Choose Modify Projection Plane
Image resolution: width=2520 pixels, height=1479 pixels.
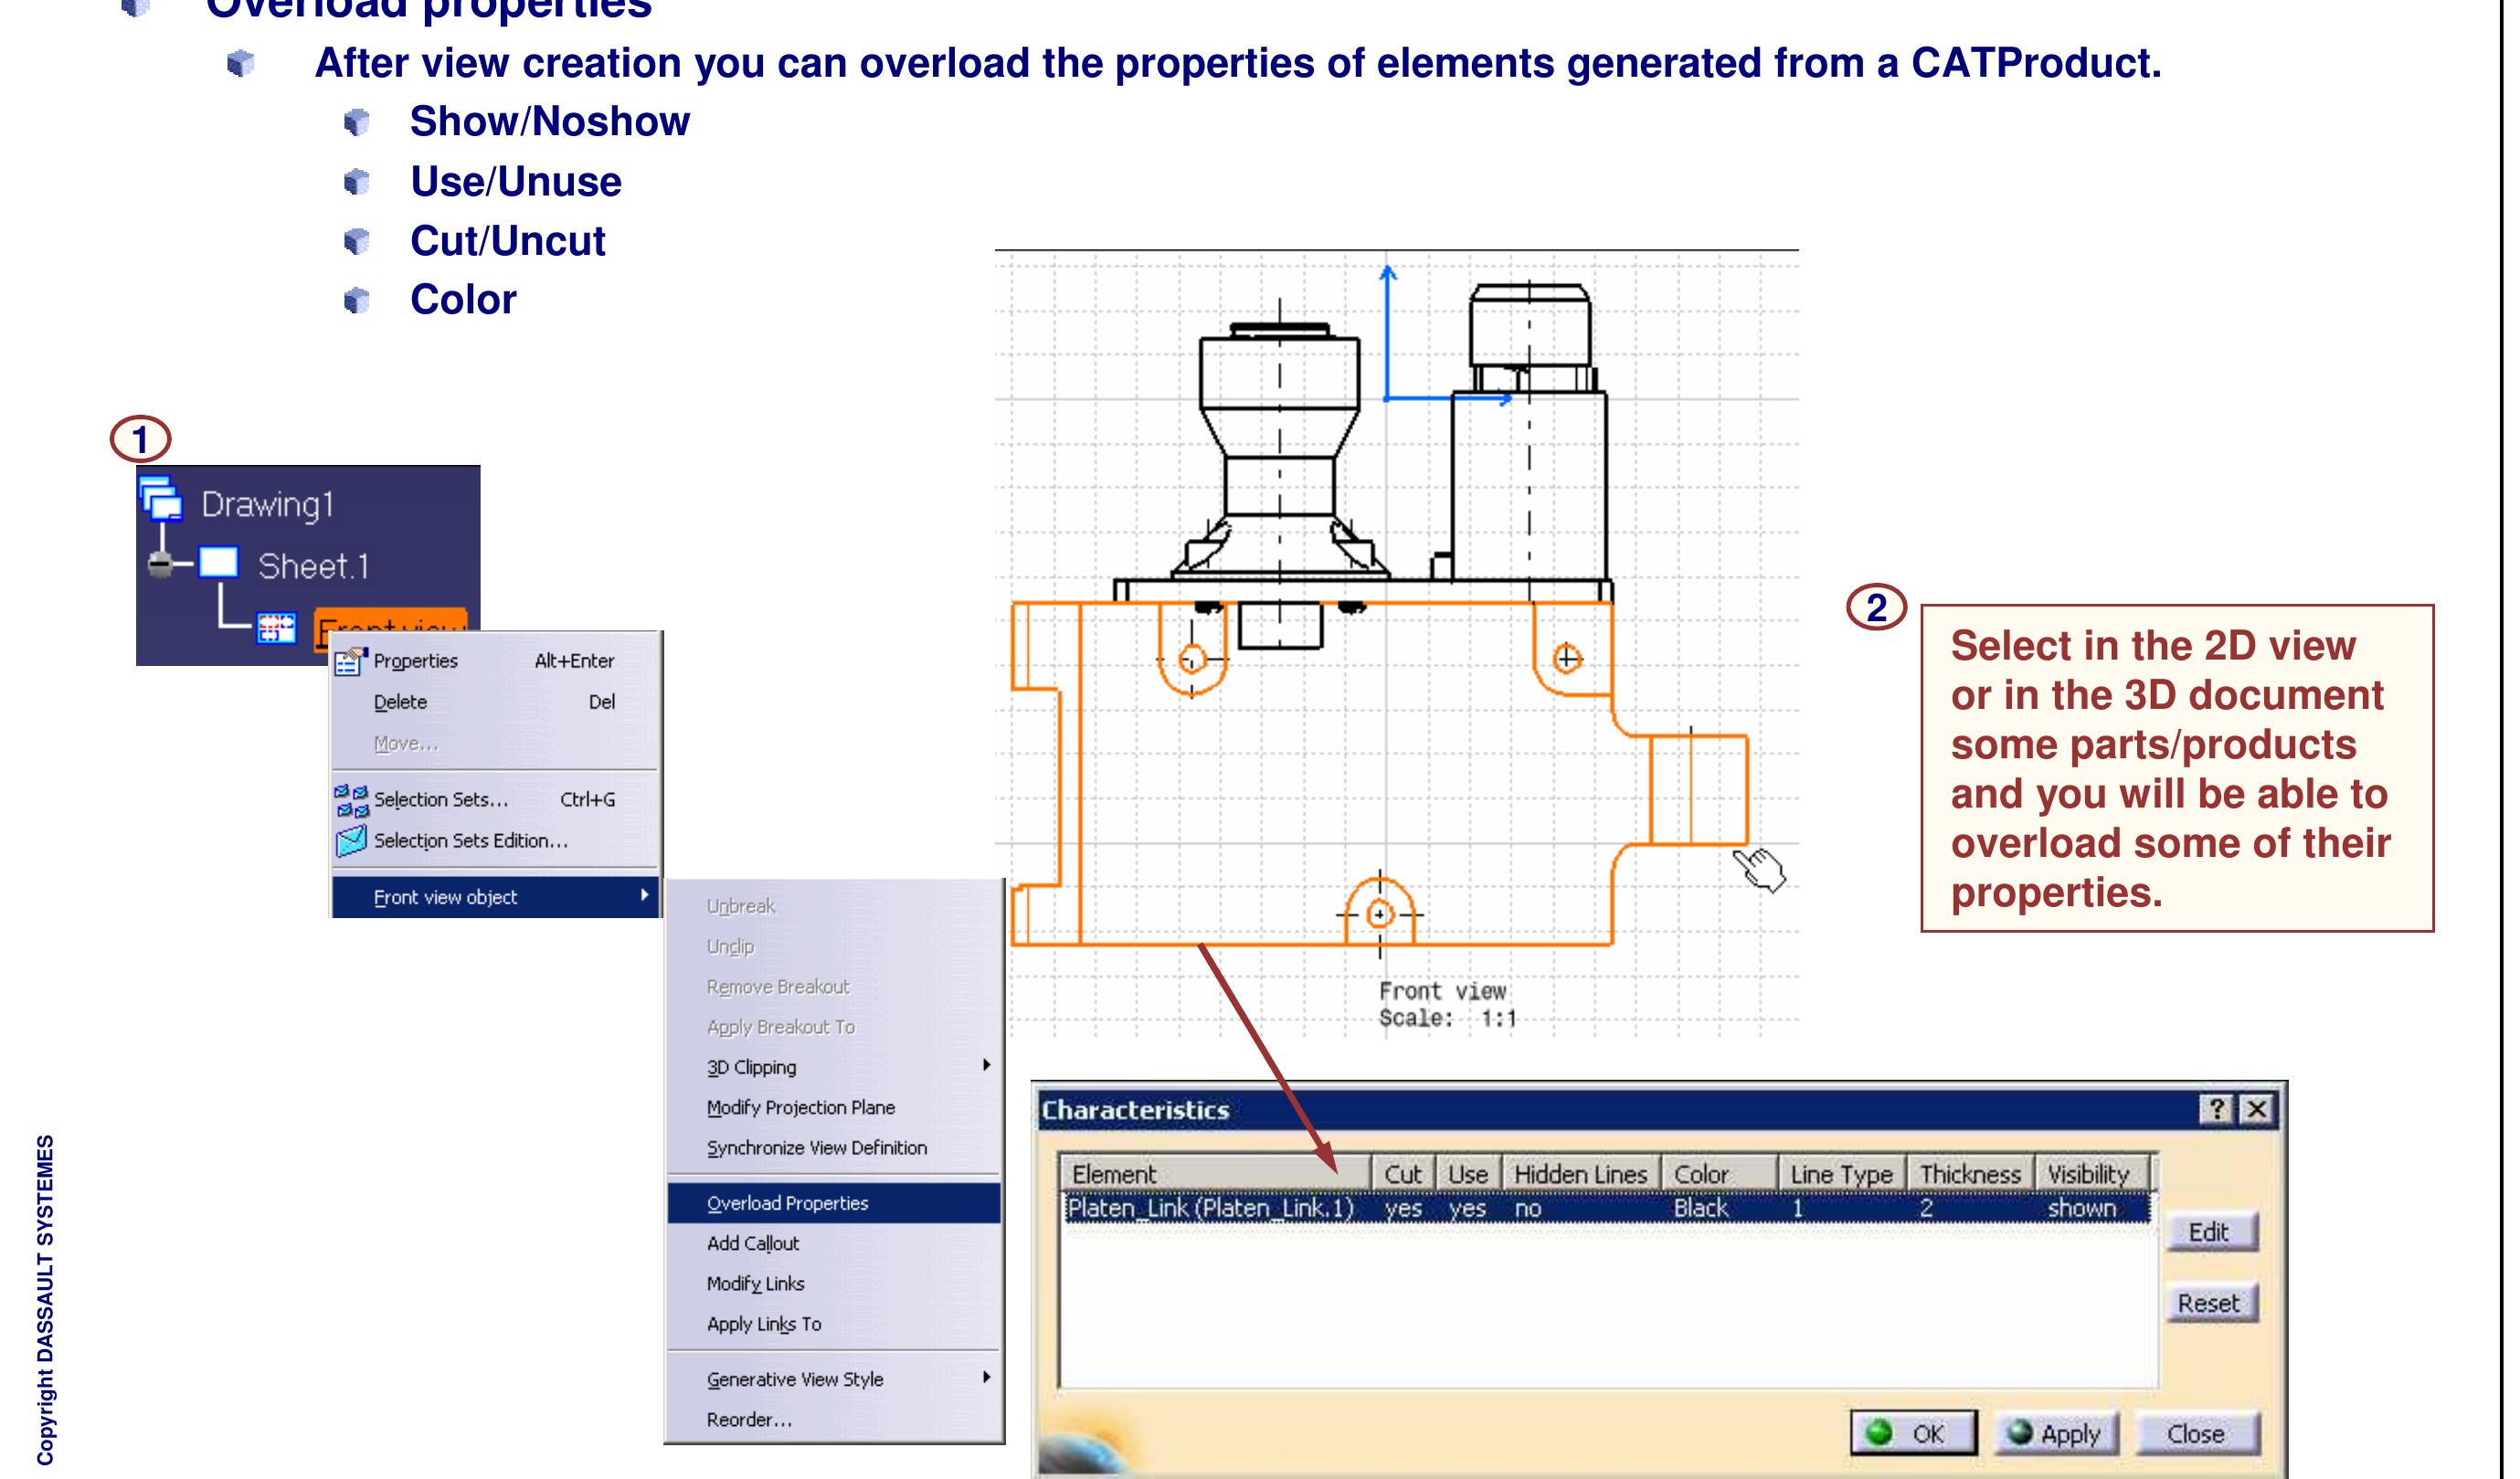(834, 1108)
